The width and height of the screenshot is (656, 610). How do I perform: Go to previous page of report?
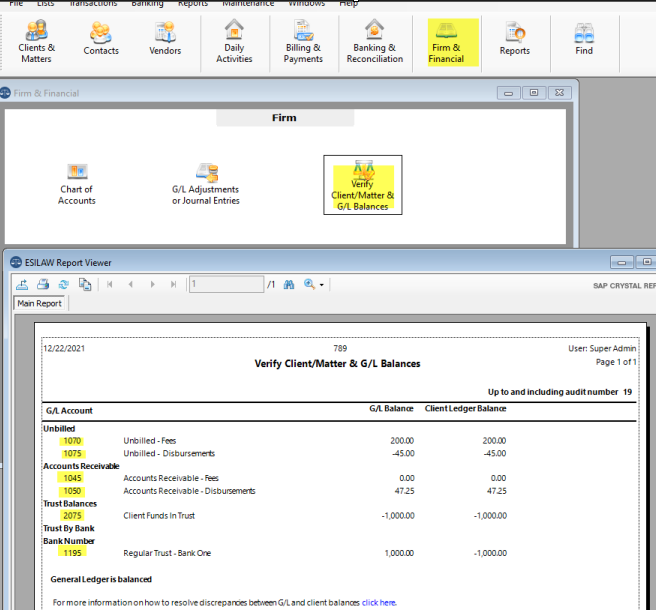click(x=131, y=284)
